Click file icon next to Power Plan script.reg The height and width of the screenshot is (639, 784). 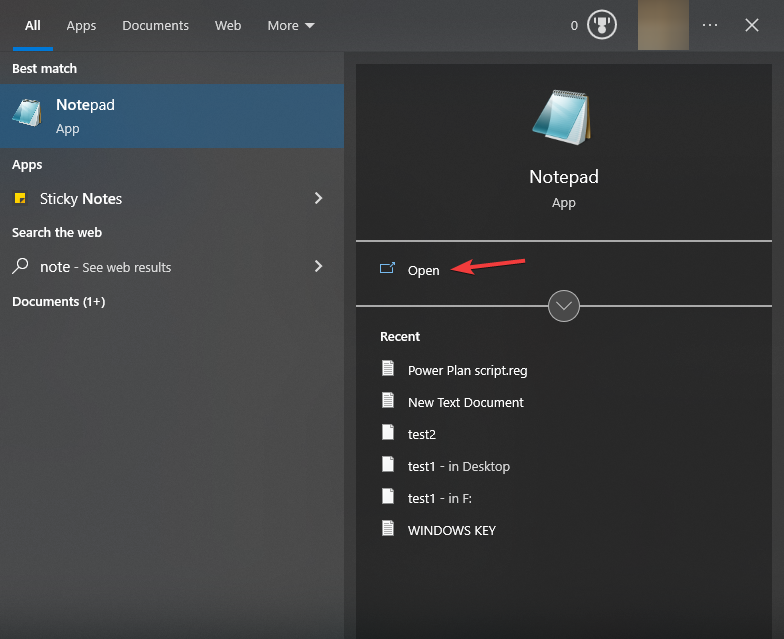388,369
